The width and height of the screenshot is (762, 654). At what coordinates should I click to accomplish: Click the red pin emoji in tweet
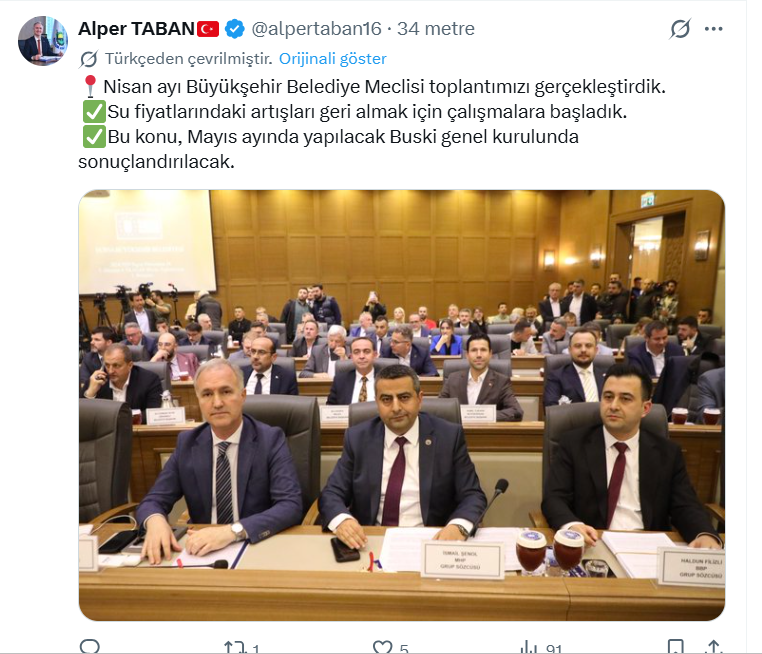(90, 86)
